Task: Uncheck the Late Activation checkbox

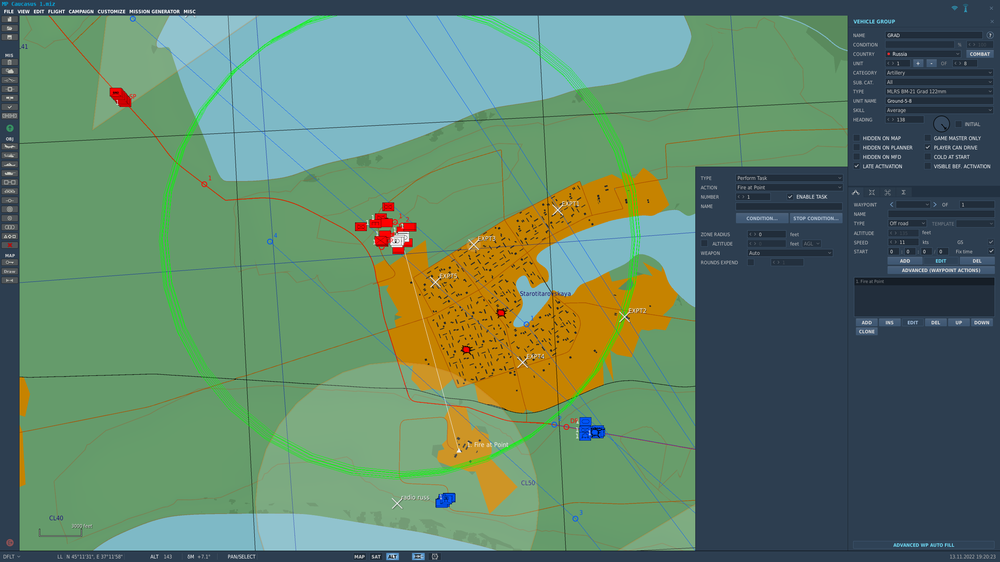Action: (857, 166)
